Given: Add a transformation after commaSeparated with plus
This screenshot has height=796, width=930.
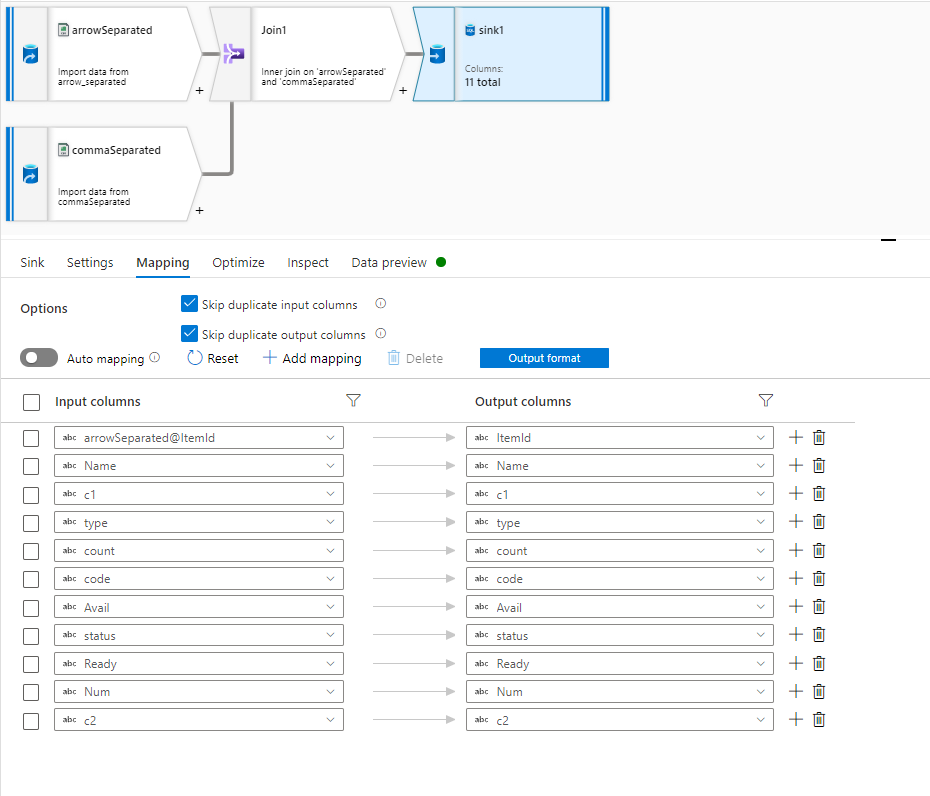Looking at the screenshot, I should tap(199, 210).
